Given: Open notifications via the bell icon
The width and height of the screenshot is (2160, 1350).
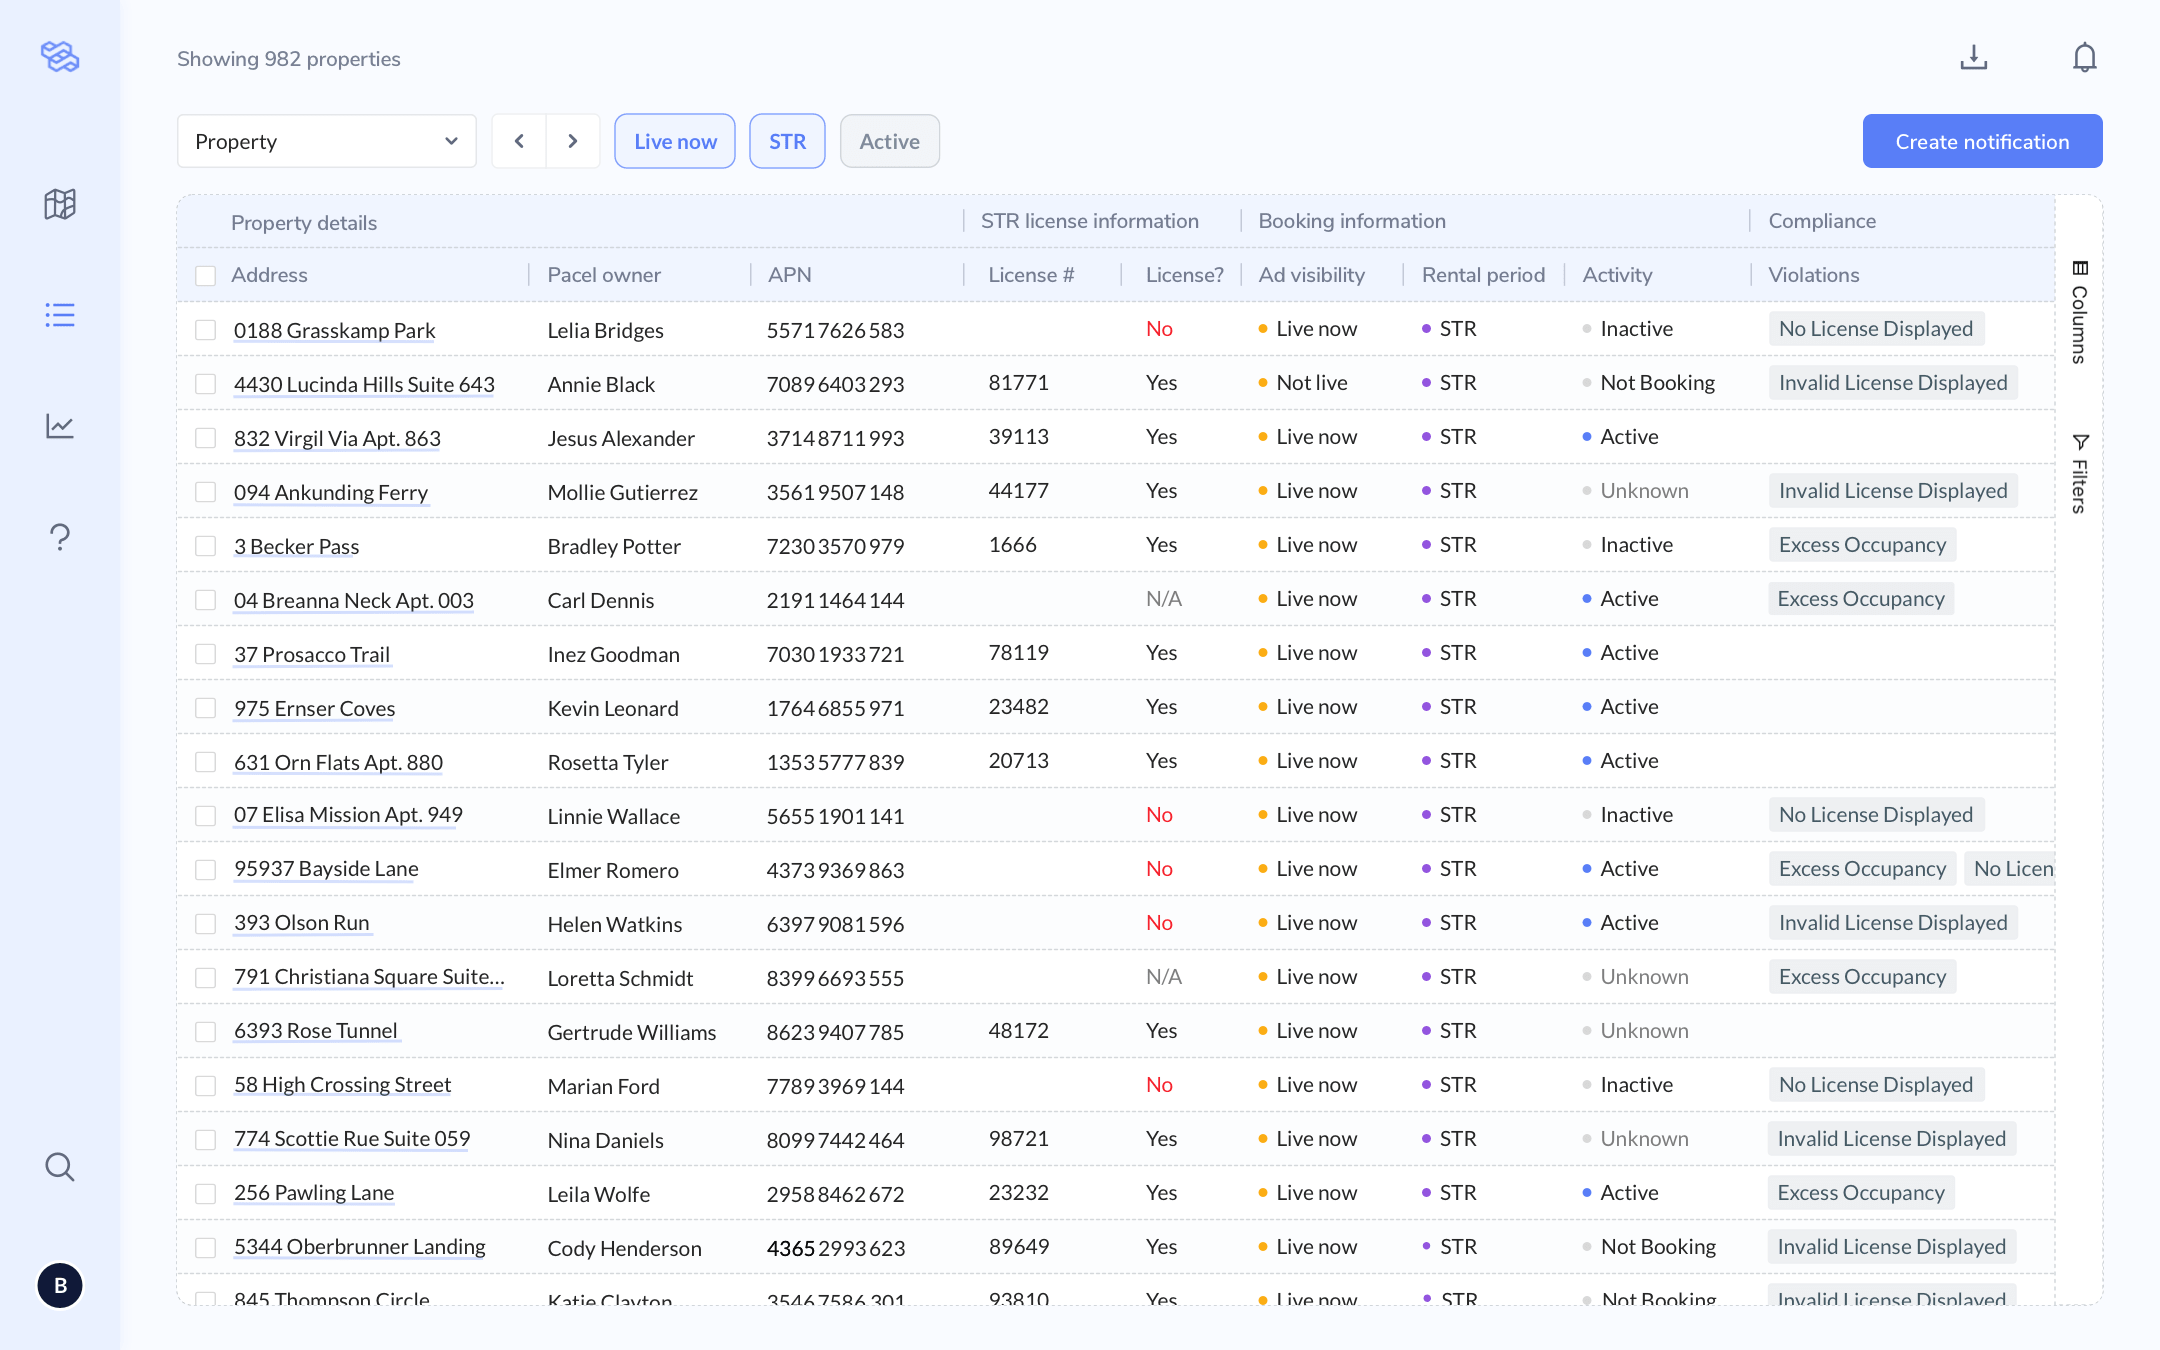Looking at the screenshot, I should tap(2085, 57).
